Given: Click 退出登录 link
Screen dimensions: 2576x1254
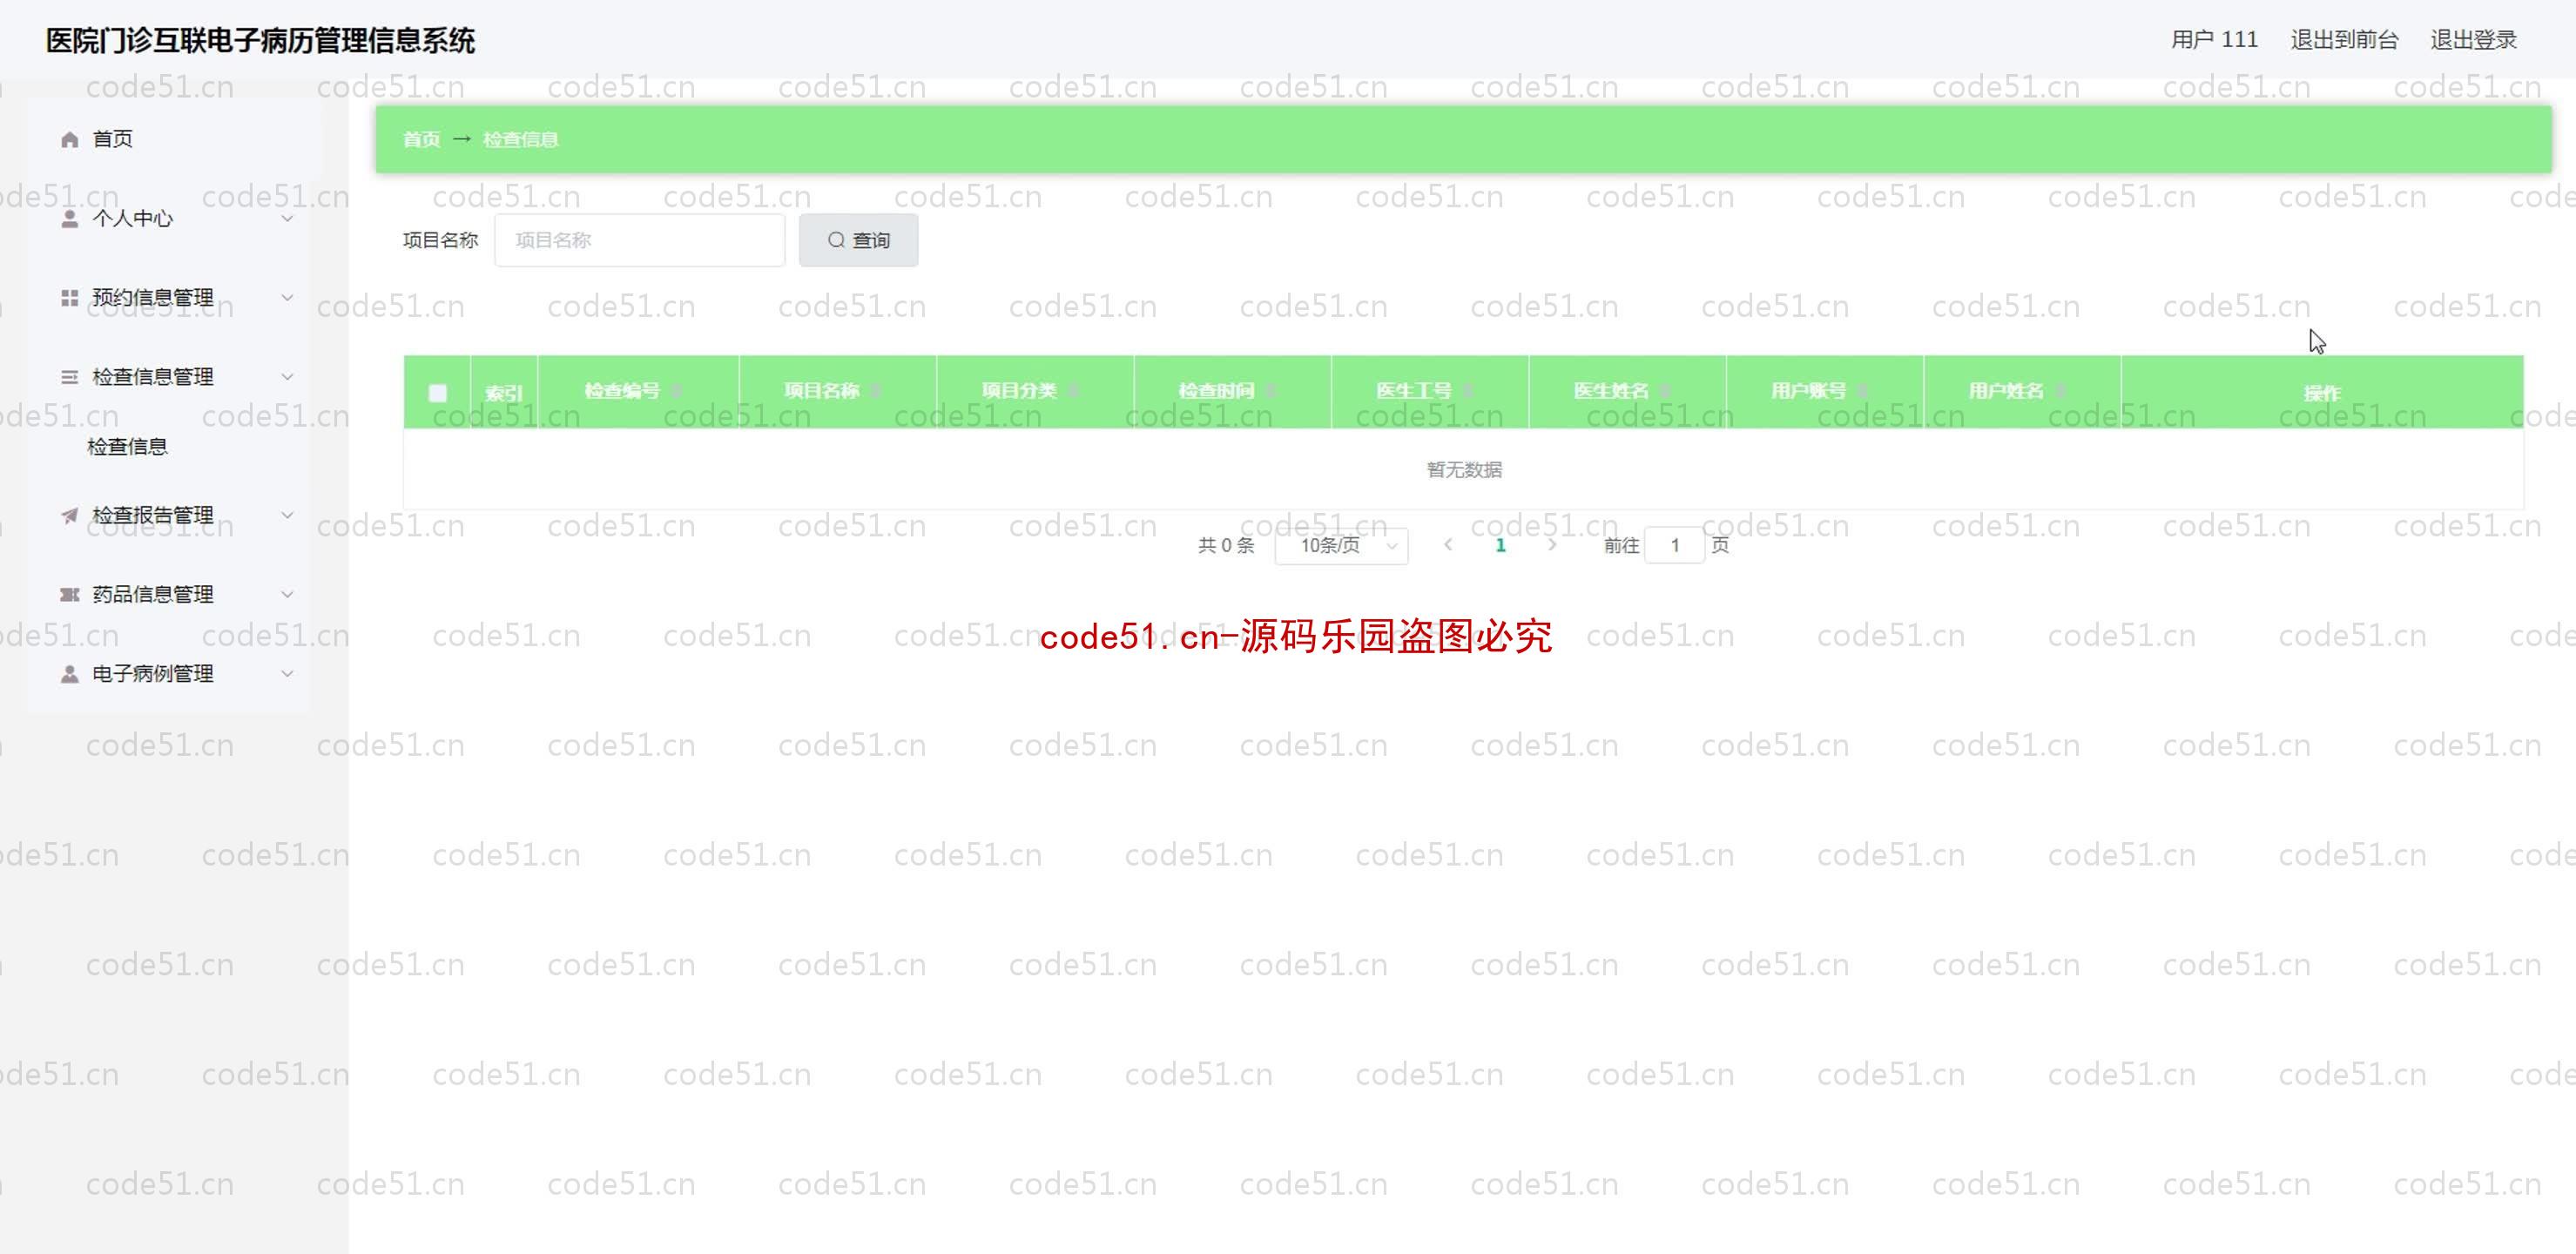Looking at the screenshot, I should tap(2473, 40).
